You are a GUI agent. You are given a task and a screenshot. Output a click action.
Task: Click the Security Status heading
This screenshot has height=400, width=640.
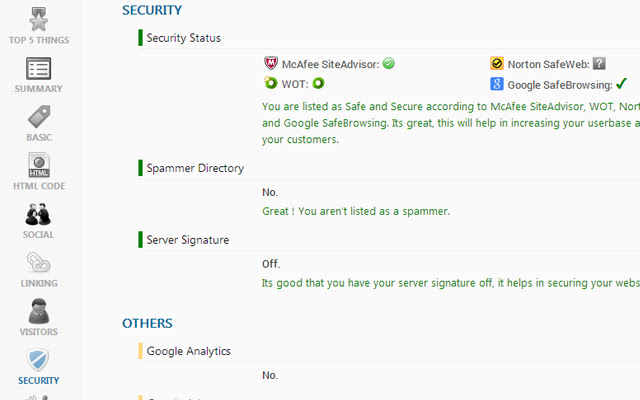pyautogui.click(x=183, y=38)
